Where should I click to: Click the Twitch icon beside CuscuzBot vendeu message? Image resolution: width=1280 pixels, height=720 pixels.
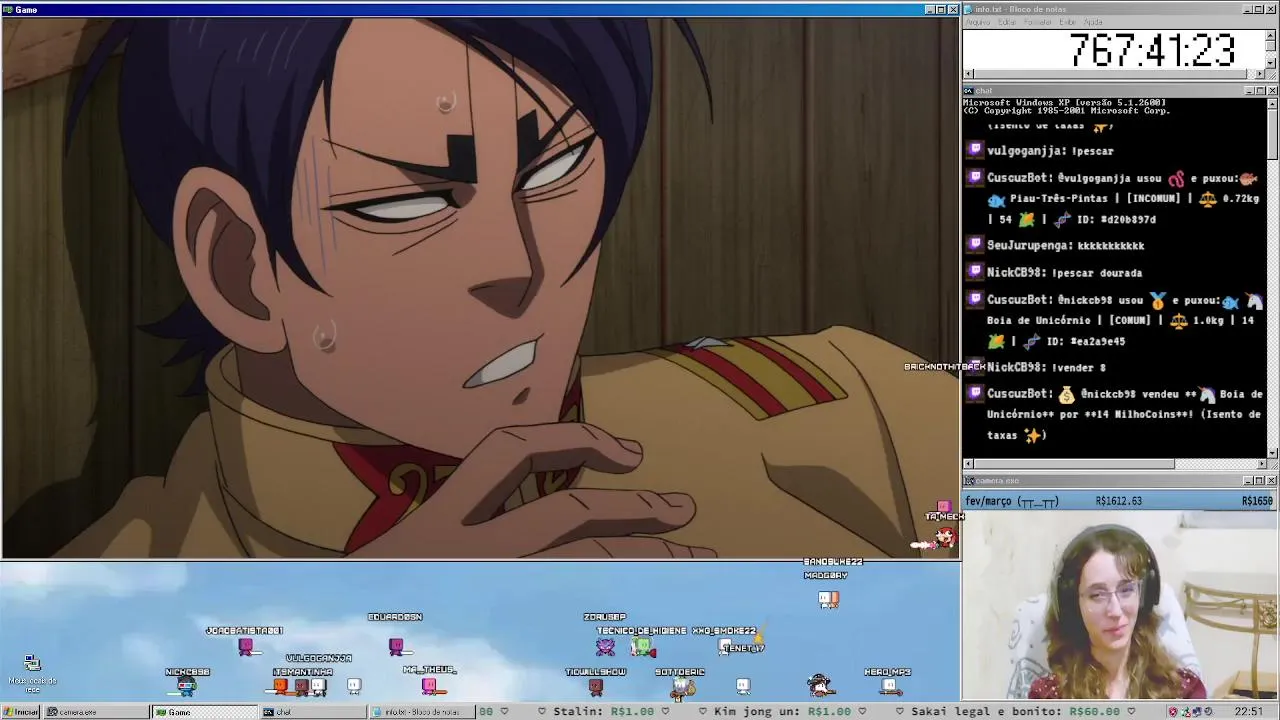(x=974, y=394)
